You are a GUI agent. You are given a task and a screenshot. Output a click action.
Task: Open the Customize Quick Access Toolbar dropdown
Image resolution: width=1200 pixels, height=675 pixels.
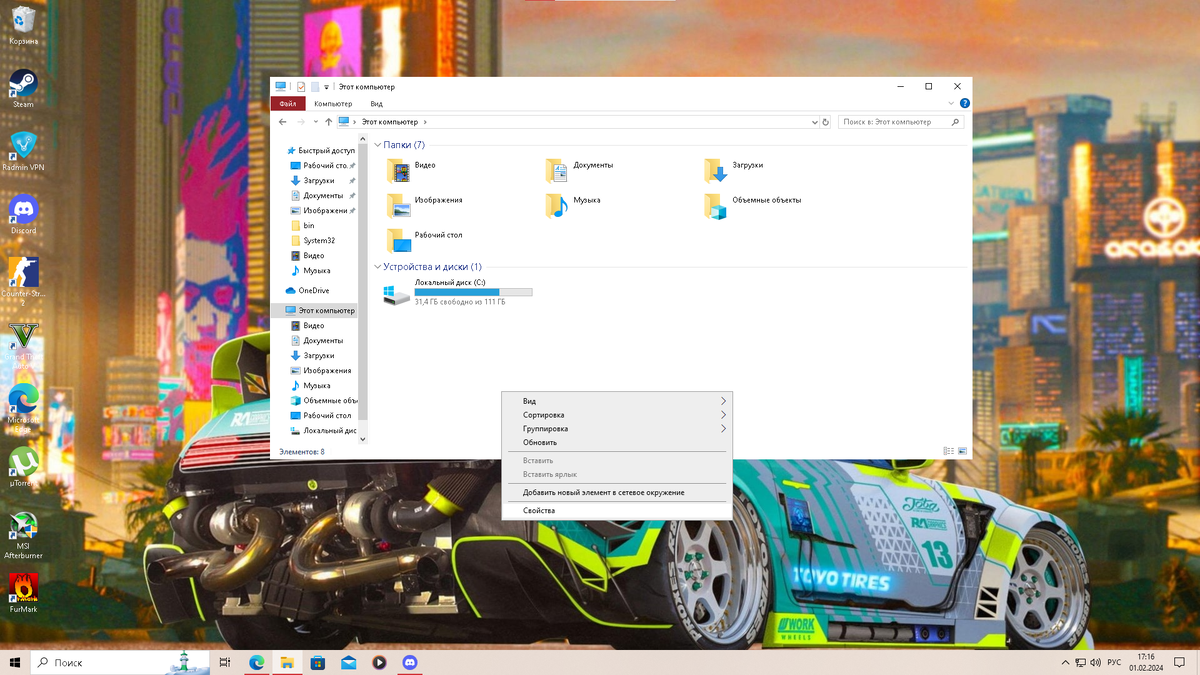pyautogui.click(x=326, y=87)
